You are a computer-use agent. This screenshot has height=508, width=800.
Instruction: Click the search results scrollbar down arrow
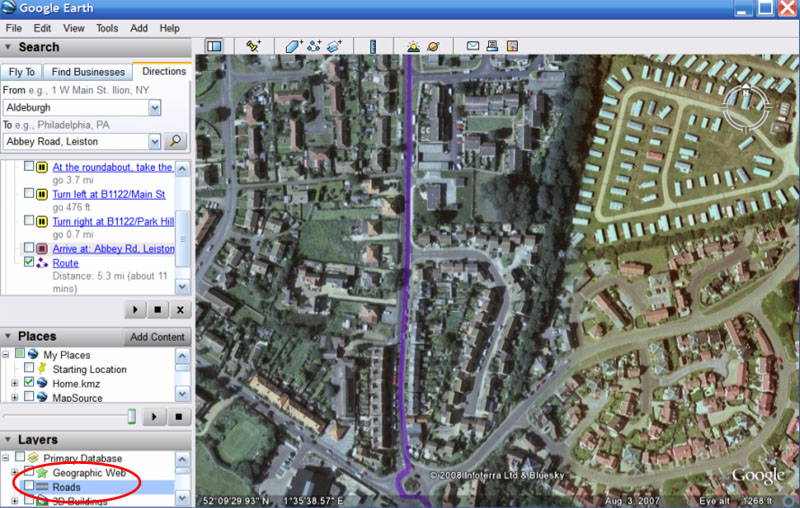(x=183, y=287)
